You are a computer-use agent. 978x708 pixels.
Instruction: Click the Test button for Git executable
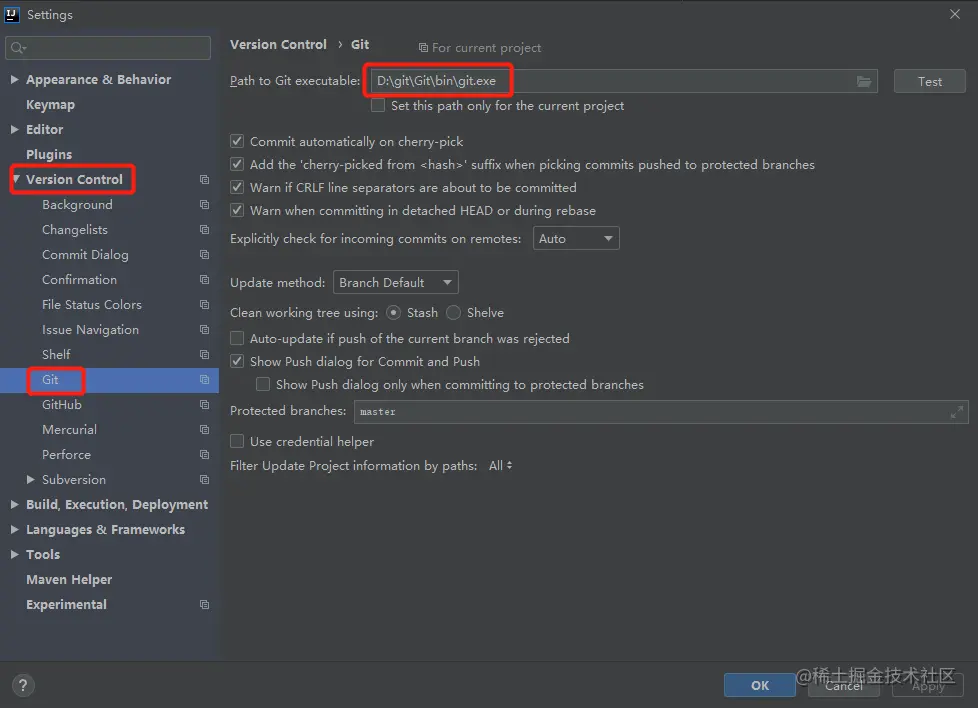click(929, 81)
